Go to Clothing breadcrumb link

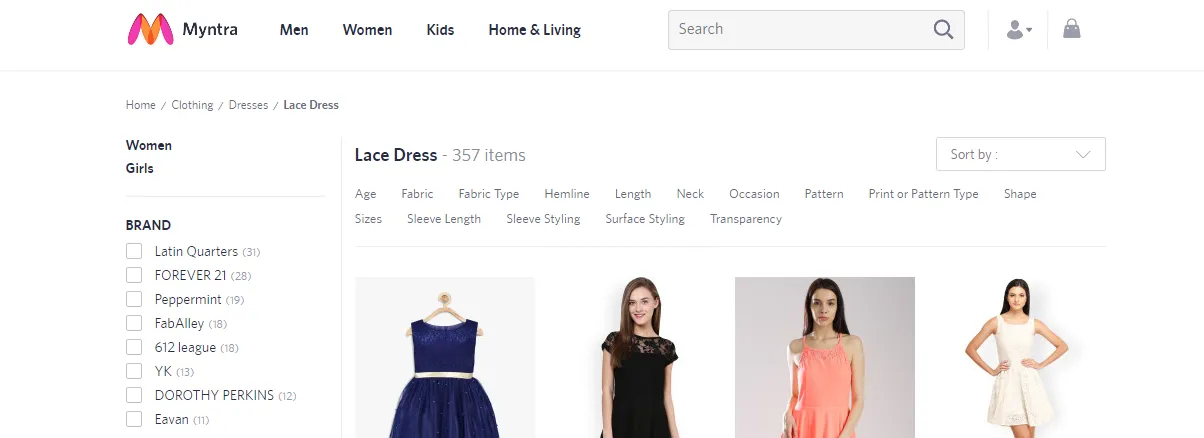click(192, 105)
